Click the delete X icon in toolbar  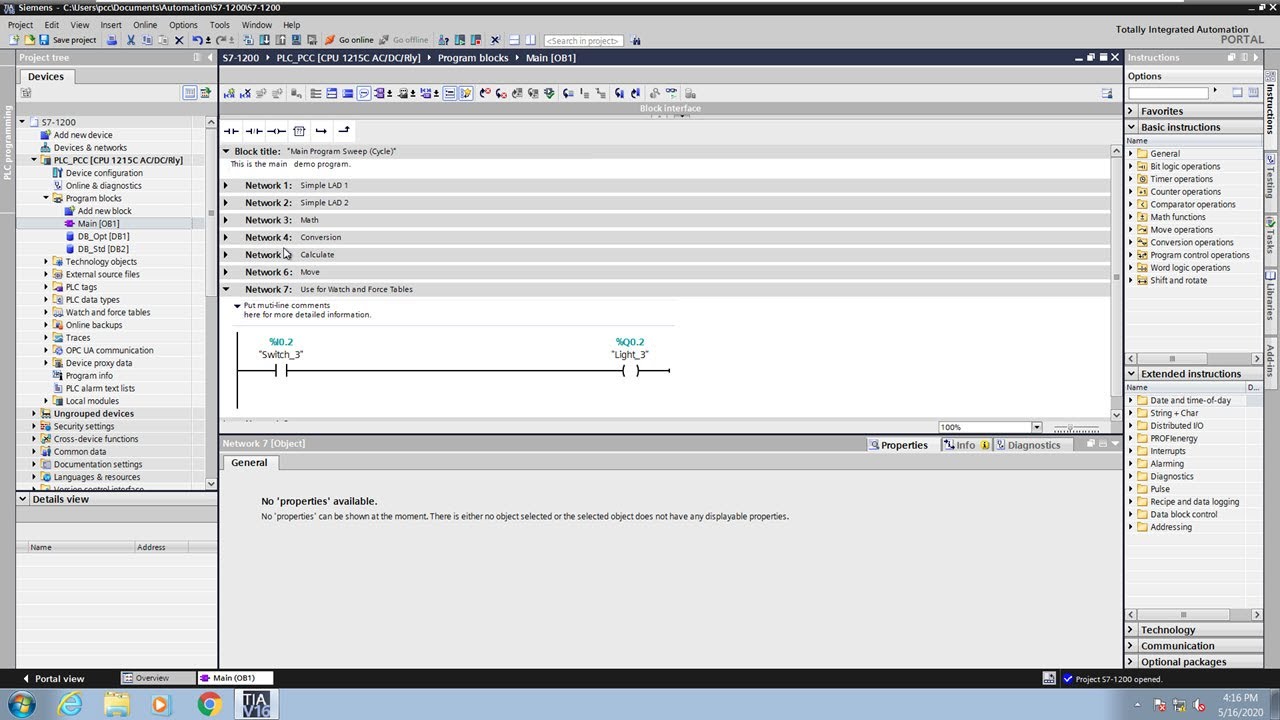(x=179, y=40)
